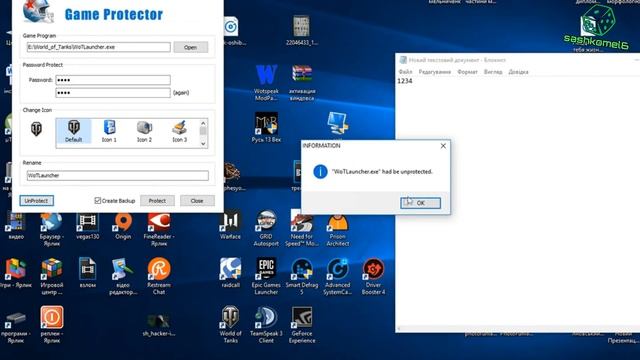Image resolution: width=640 pixels, height=360 pixels.
Task: Select Ігри shortcut desktop icon
Action: click(x=16, y=273)
